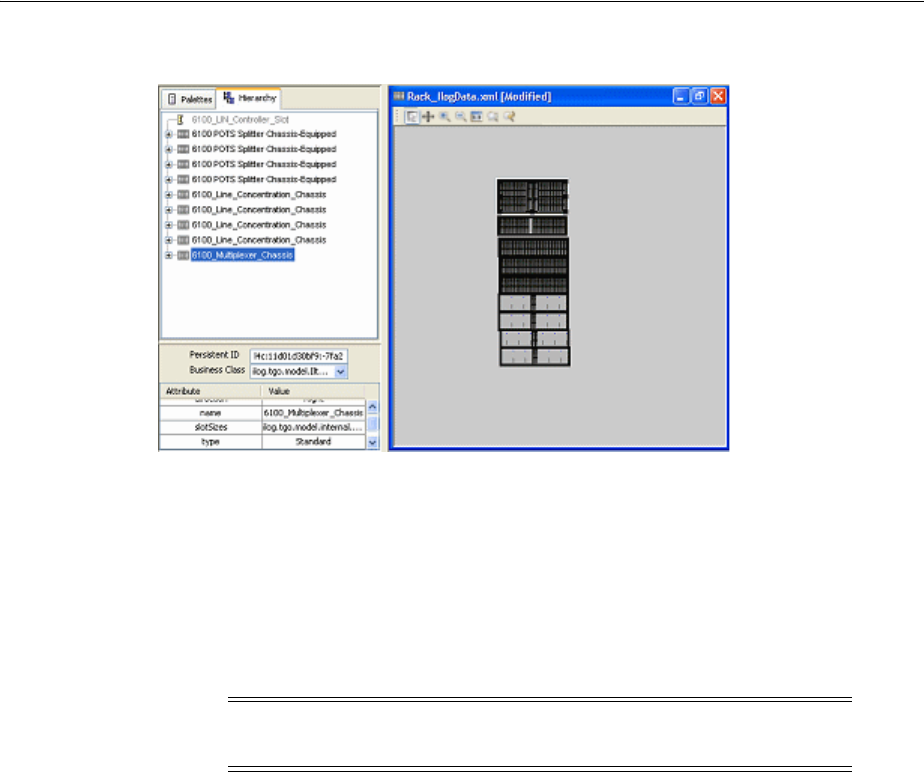Open the Business Class dropdown
This screenshot has height=772, width=924.
(341, 371)
